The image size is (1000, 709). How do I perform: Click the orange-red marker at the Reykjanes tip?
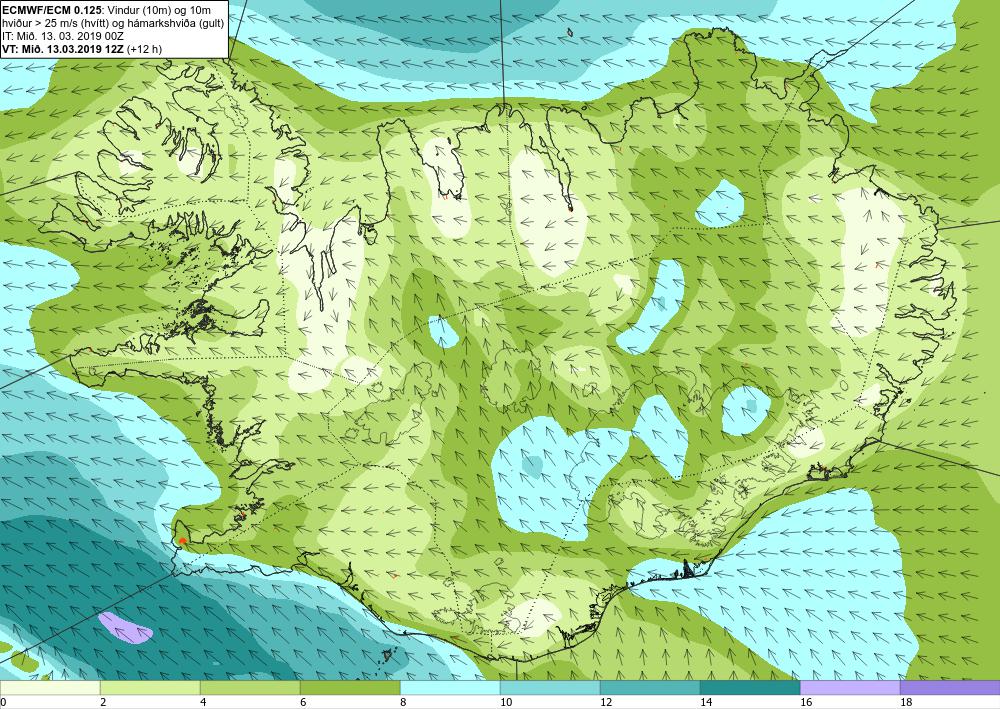click(182, 541)
